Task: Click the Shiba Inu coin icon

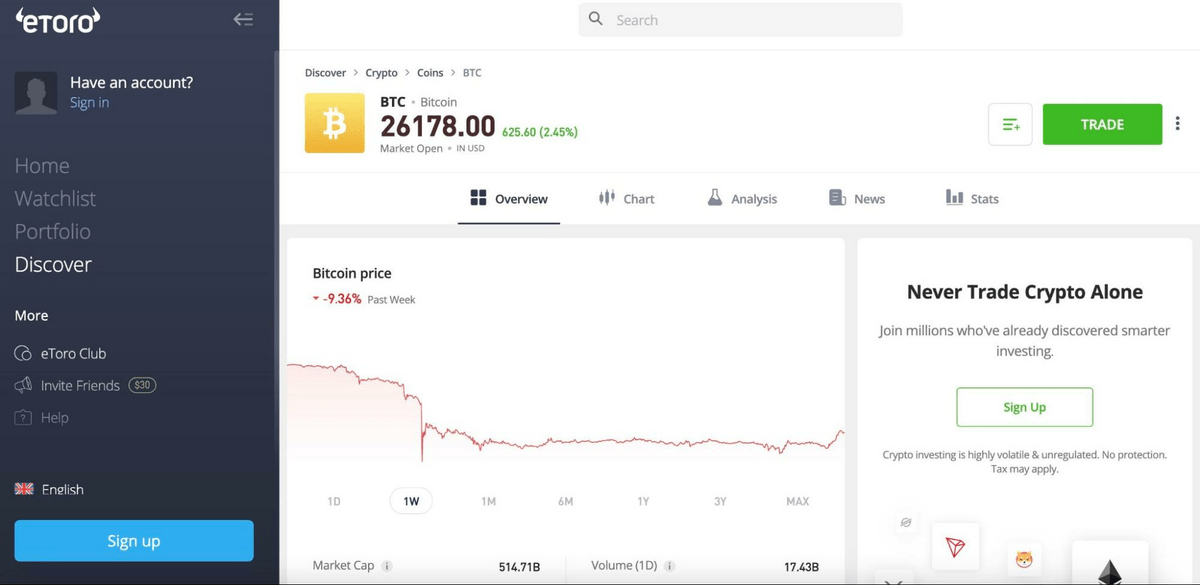Action: (x=1025, y=560)
